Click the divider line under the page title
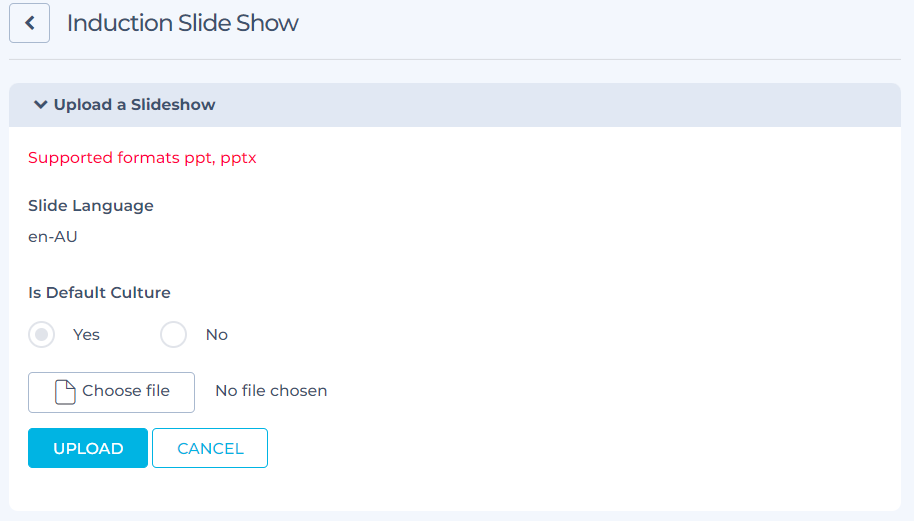Image resolution: width=914 pixels, height=521 pixels. 455,59
